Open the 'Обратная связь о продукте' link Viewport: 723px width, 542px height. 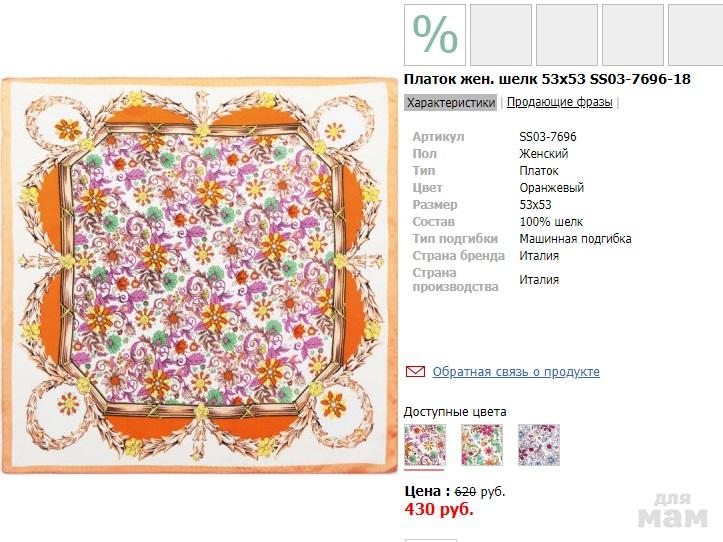tap(516, 372)
